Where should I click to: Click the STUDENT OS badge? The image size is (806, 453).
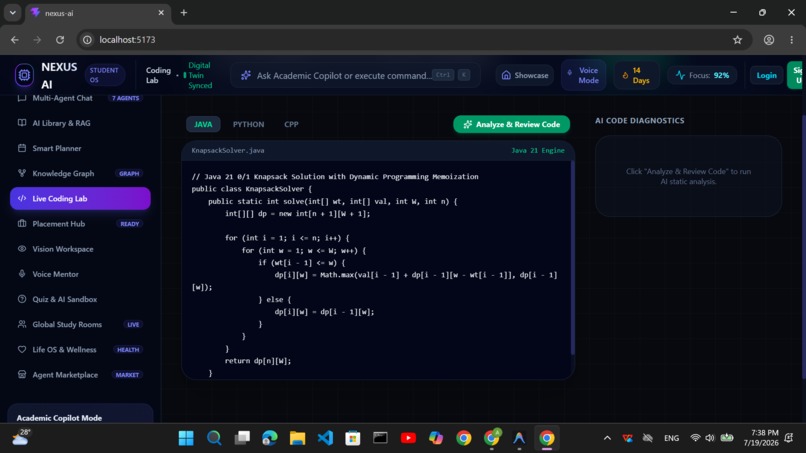coord(104,75)
